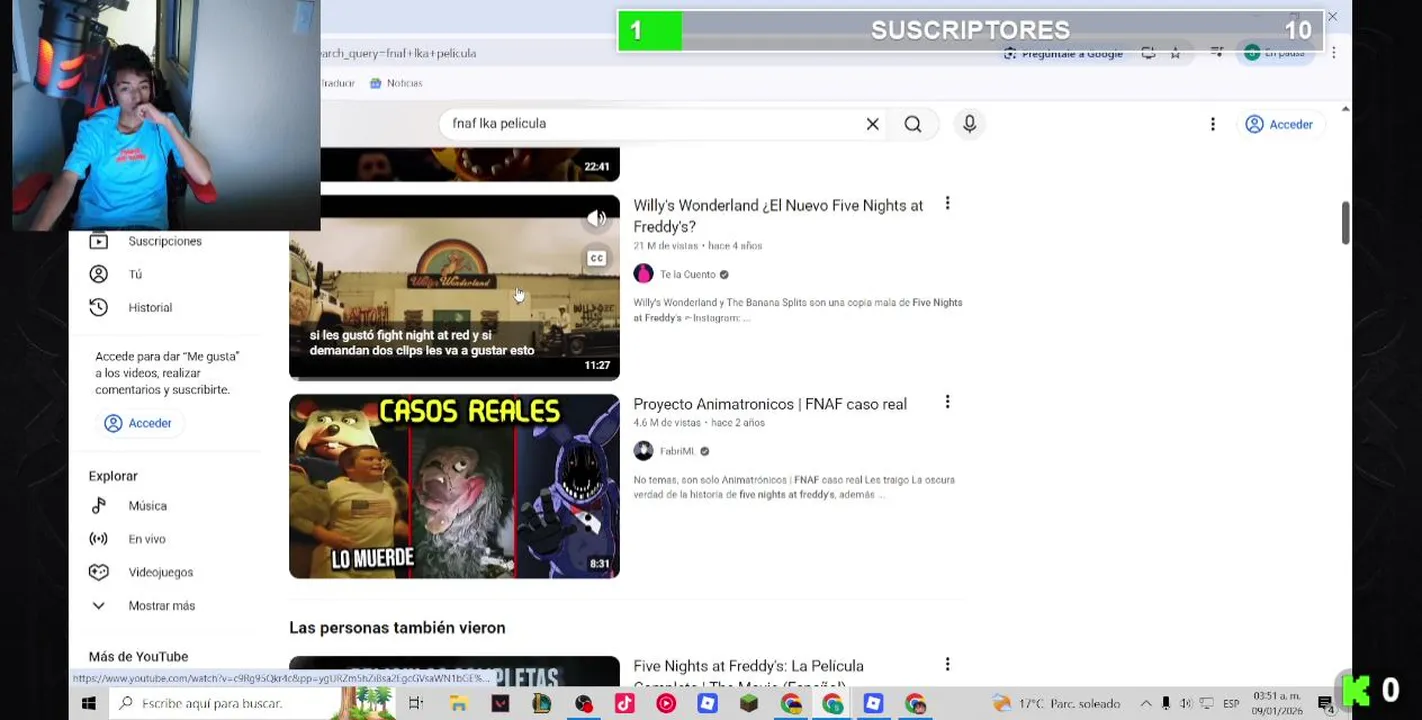Image resolution: width=1422 pixels, height=720 pixels.
Task: Click the 'Explorar' sidebar heading
Action: click(113, 476)
